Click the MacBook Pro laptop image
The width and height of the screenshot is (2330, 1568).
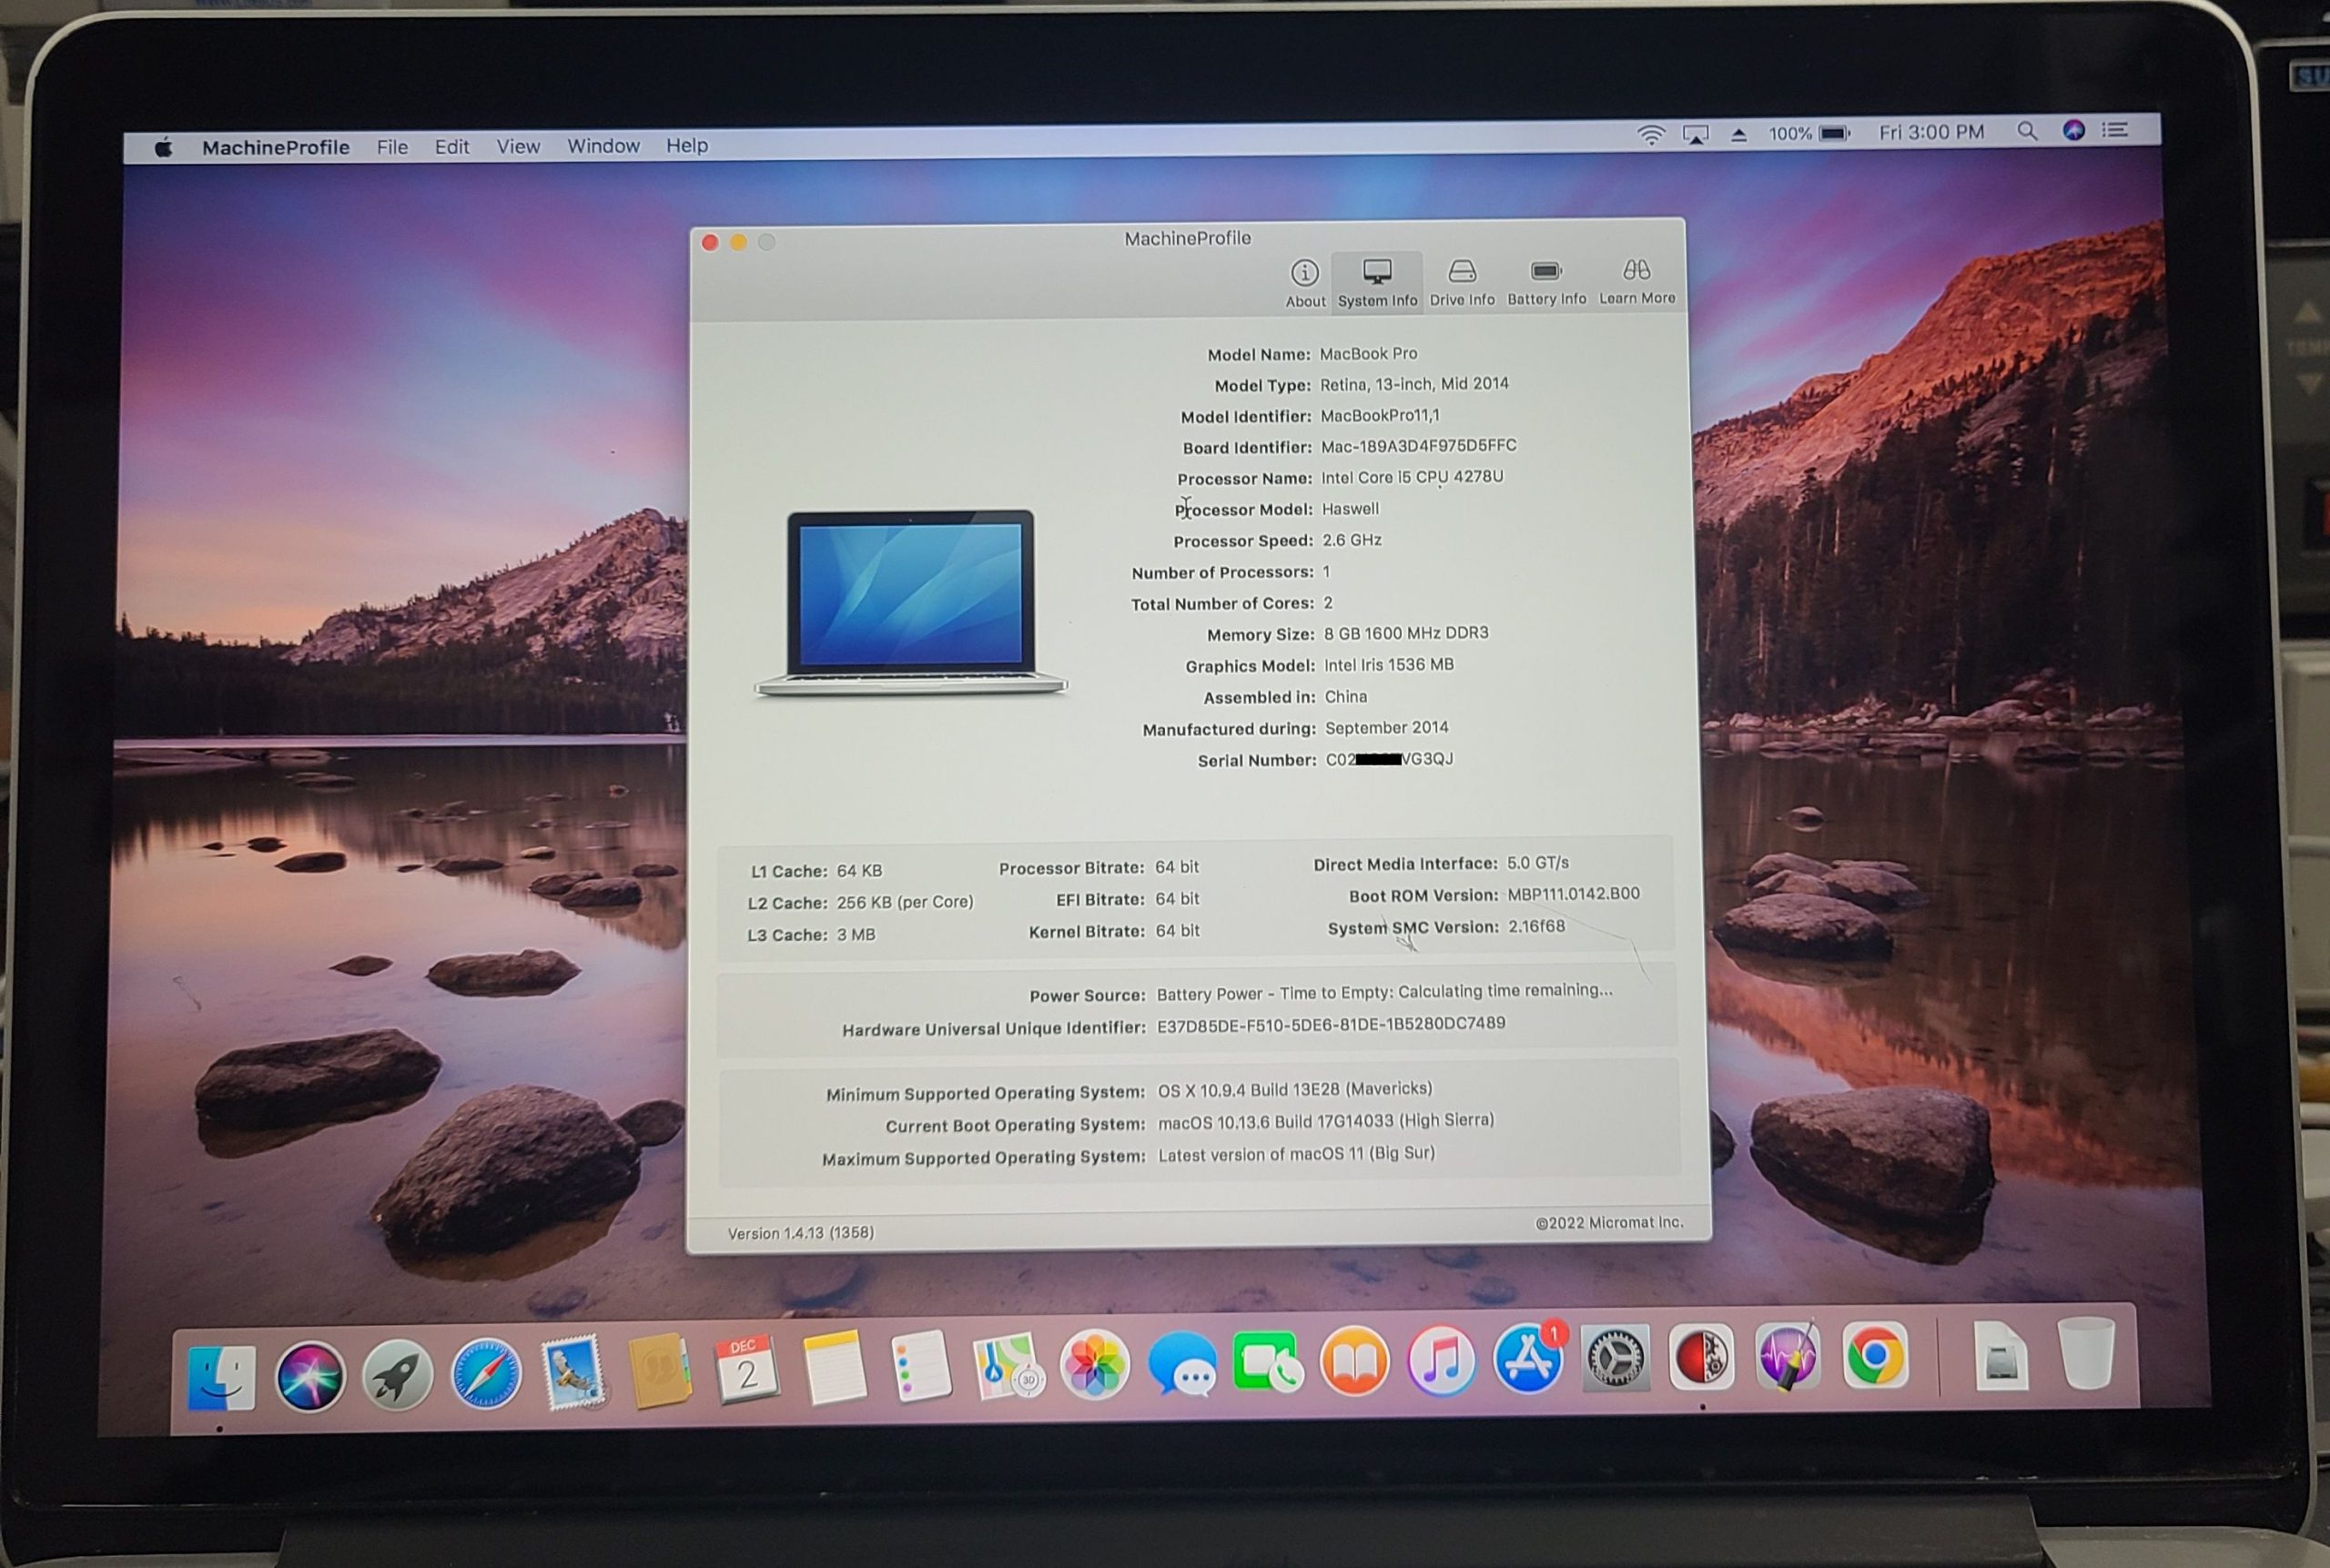911,603
